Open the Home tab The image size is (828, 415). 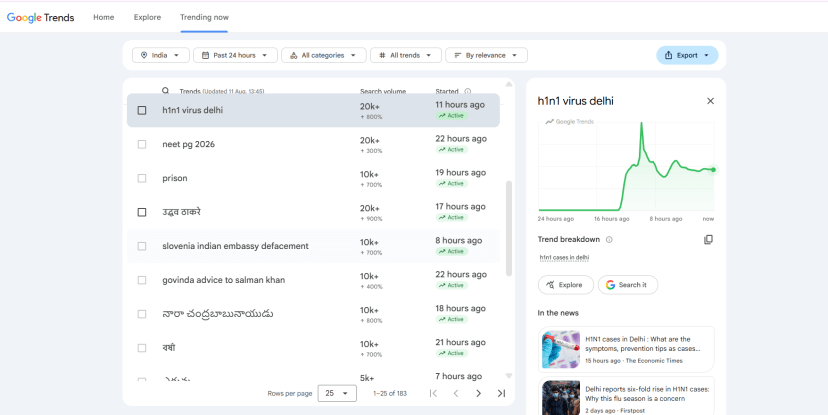tap(104, 17)
